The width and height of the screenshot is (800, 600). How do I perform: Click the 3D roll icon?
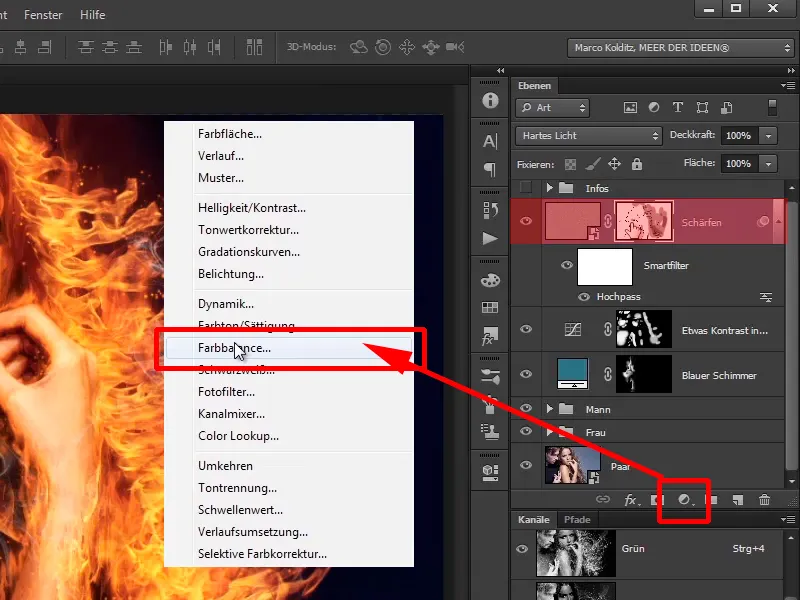[383, 47]
